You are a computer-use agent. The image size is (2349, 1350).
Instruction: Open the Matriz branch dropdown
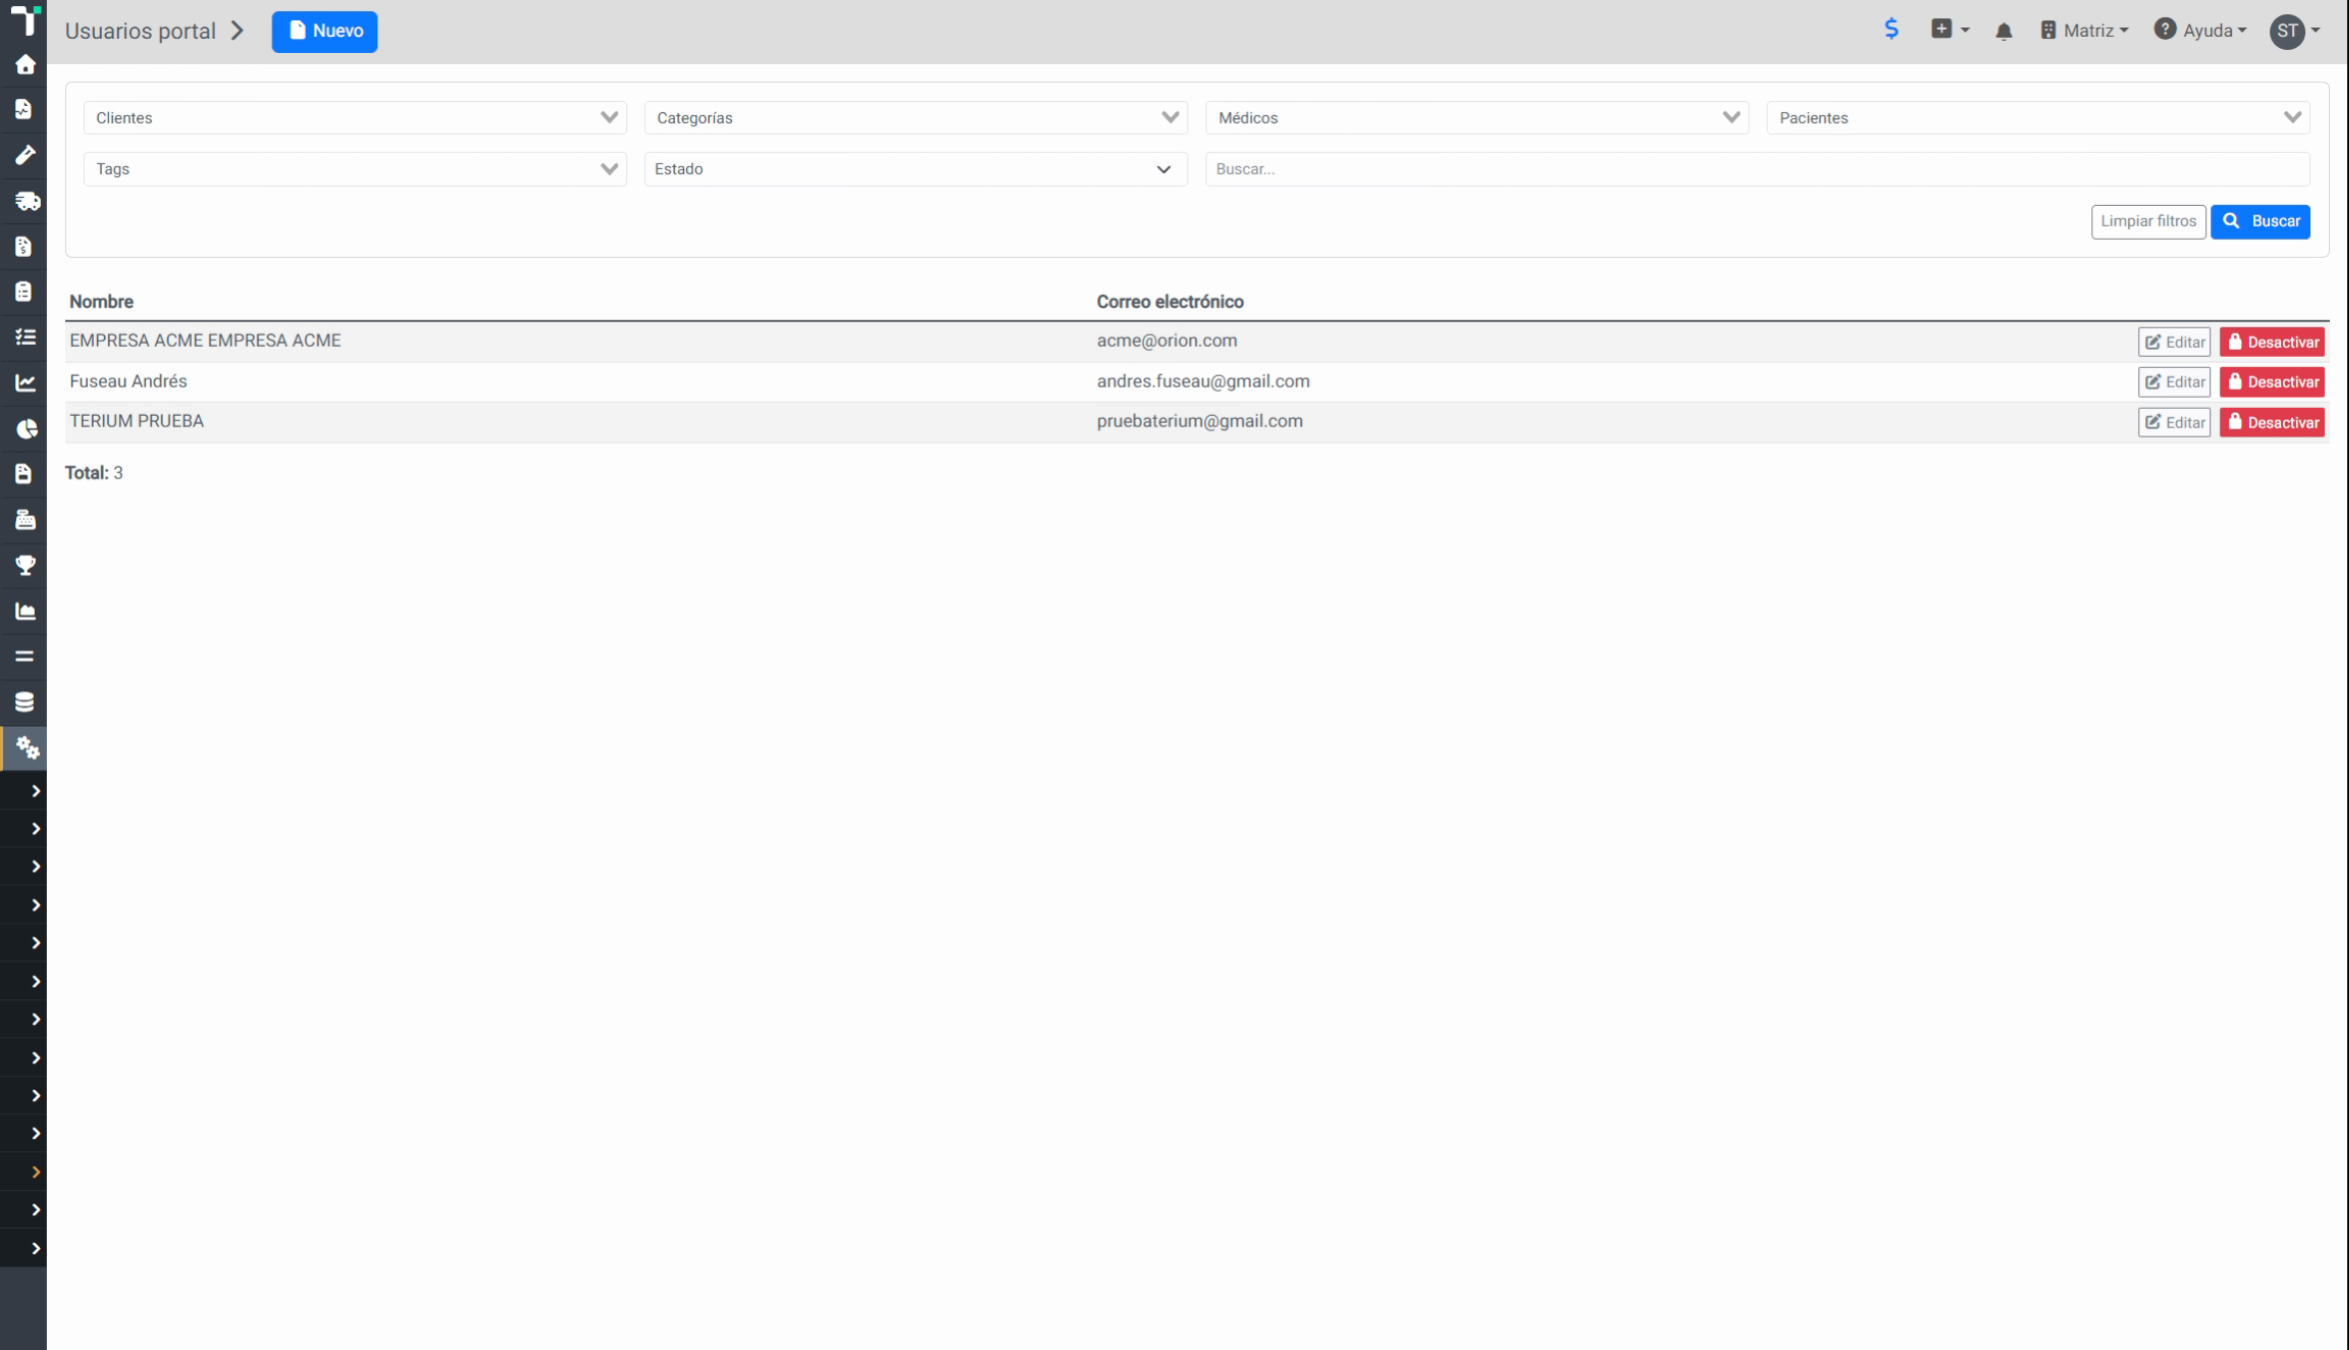2084,30
